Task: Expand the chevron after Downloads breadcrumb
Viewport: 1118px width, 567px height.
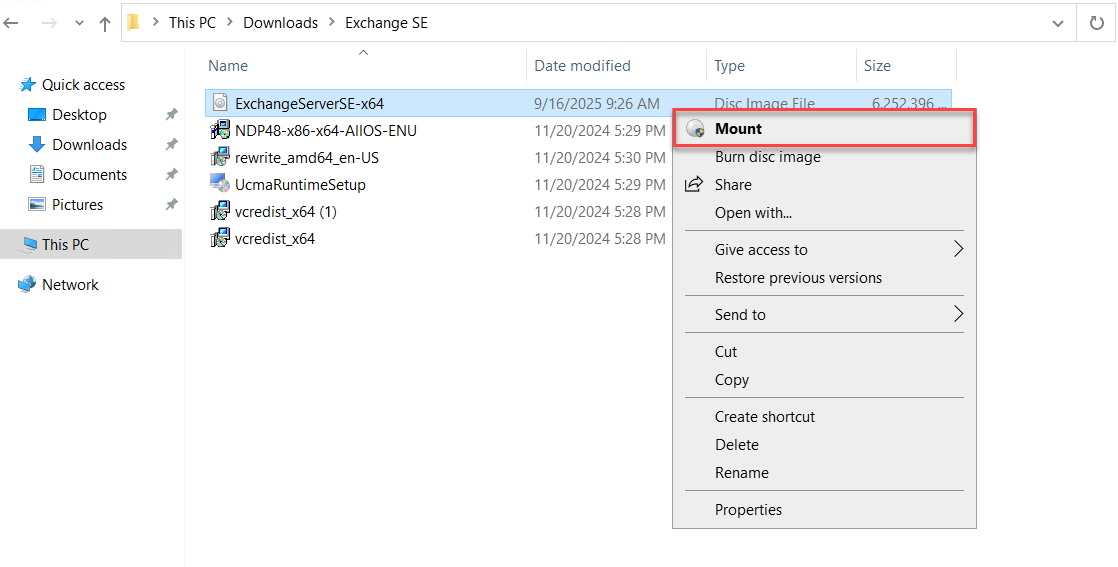Action: click(x=332, y=22)
